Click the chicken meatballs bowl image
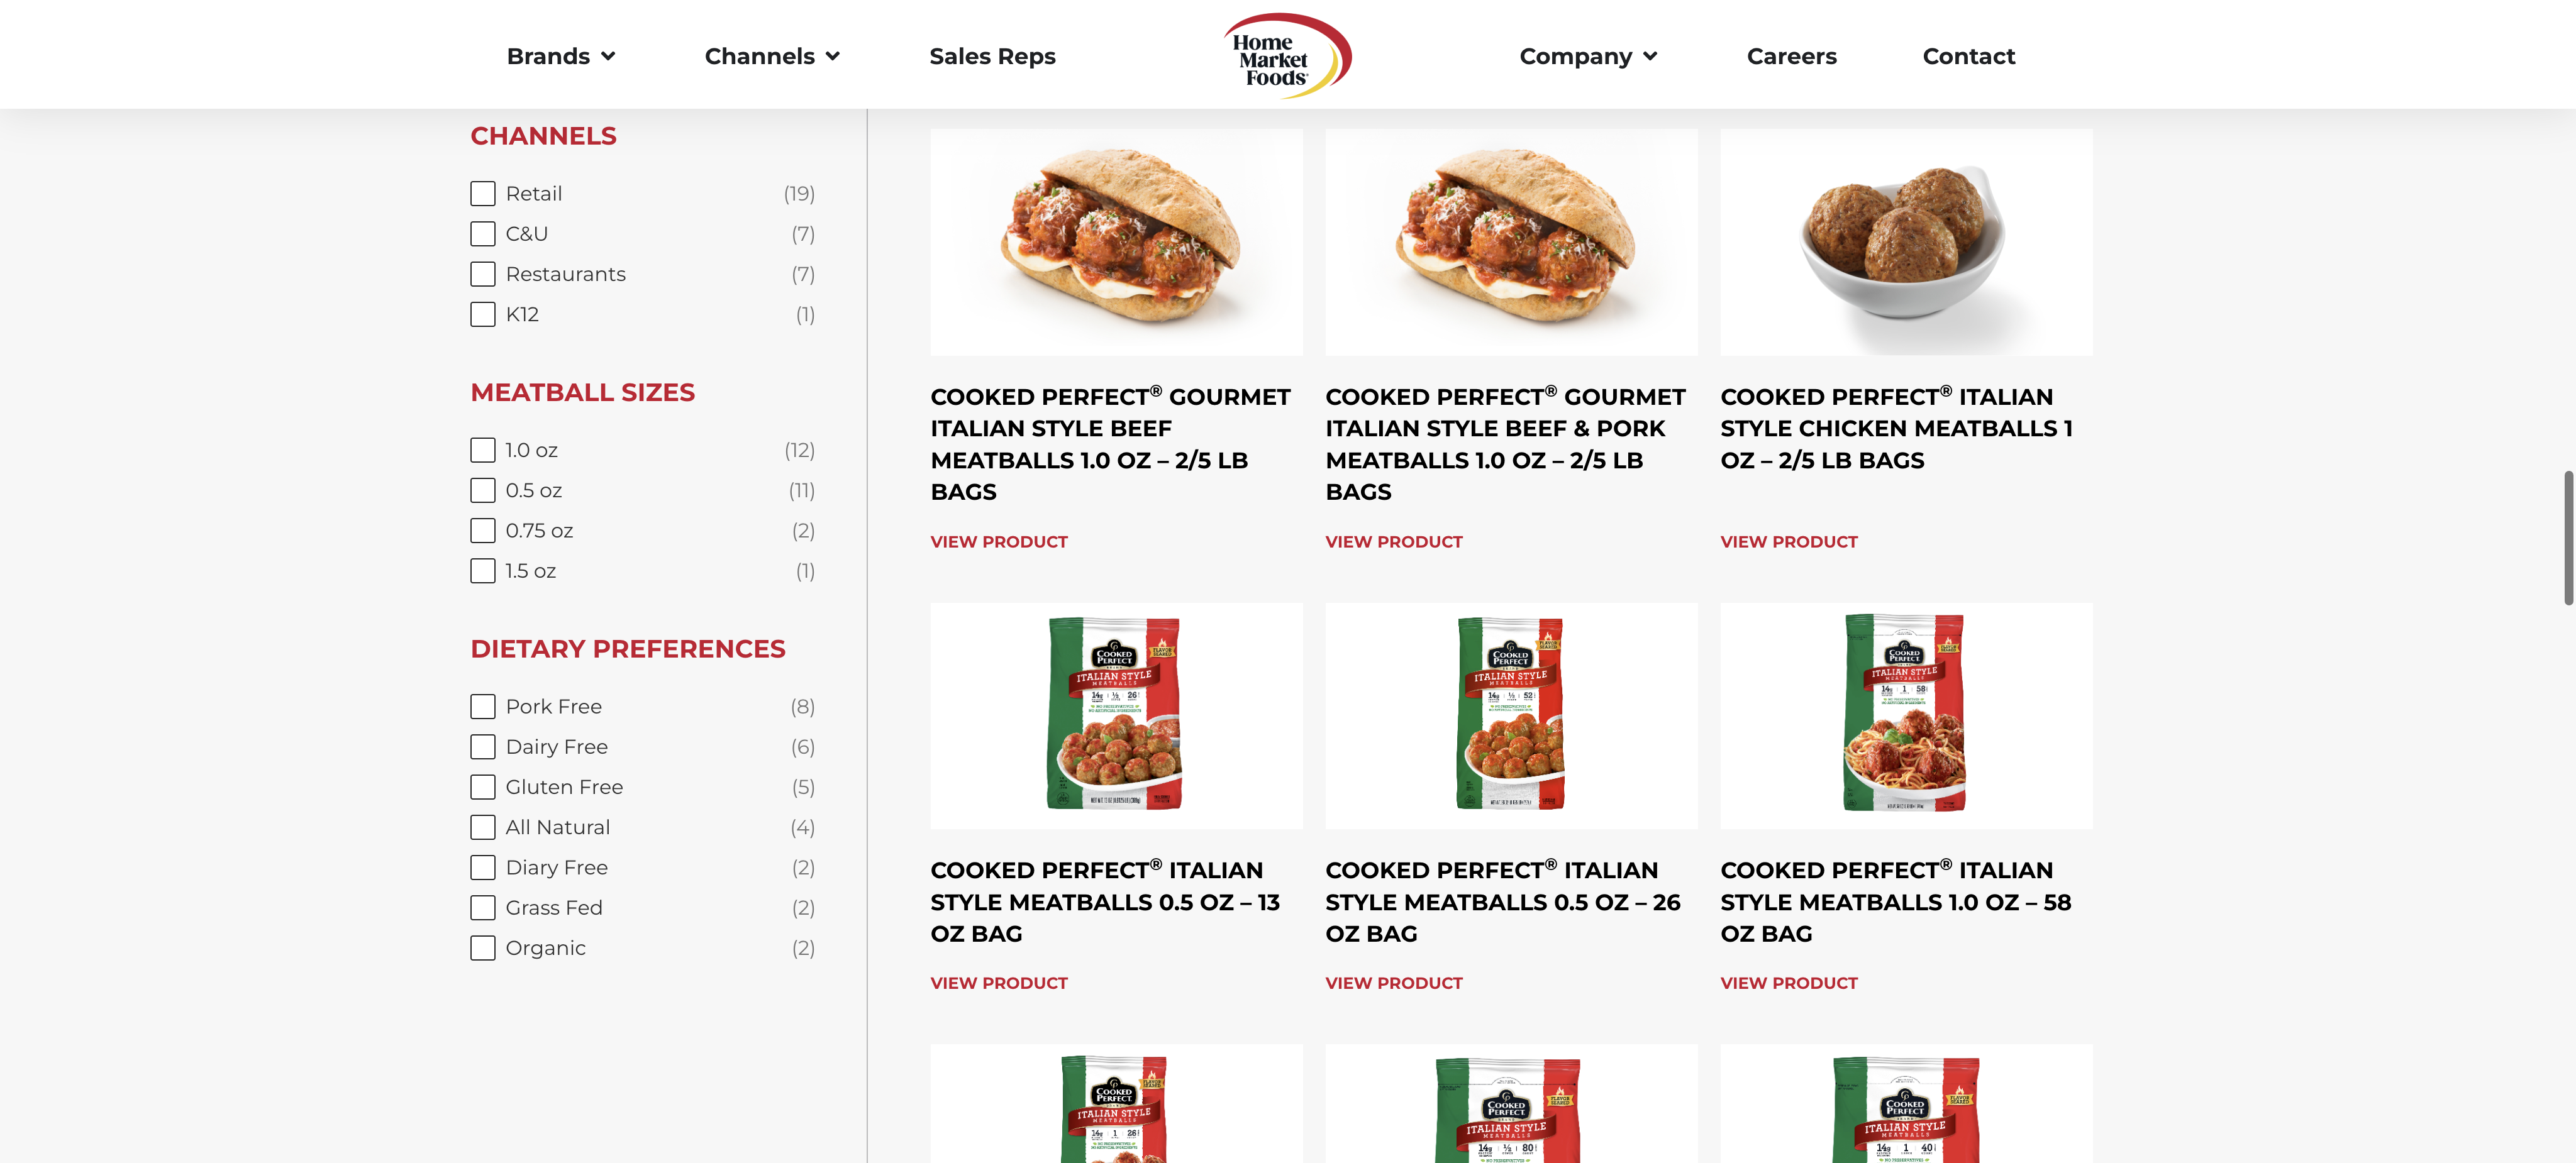The height and width of the screenshot is (1163, 2576). pyautogui.click(x=1906, y=242)
